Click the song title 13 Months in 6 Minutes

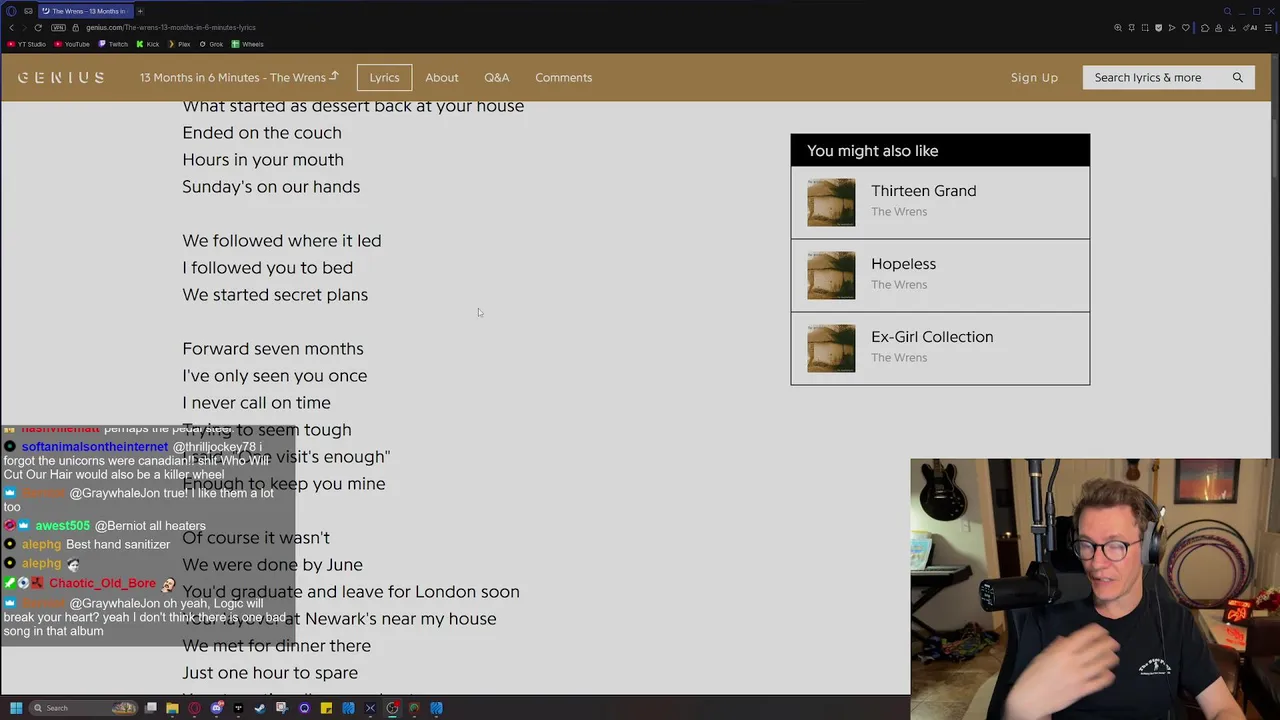tap(239, 77)
